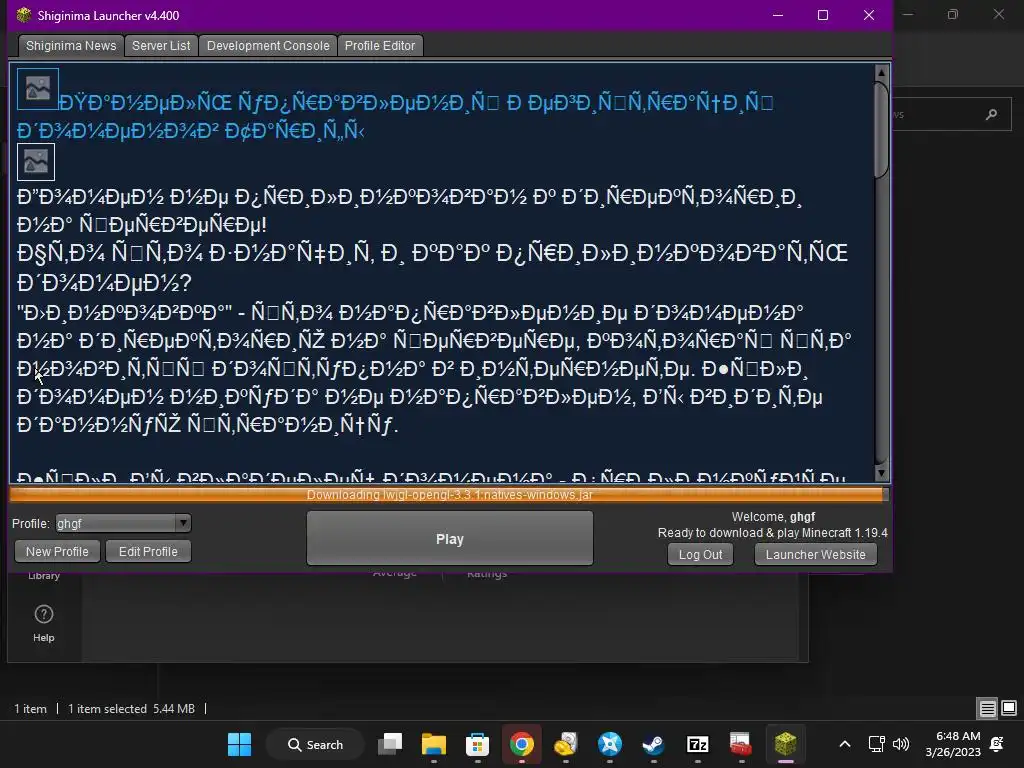Open the Steam taskbar icon

pos(654,744)
